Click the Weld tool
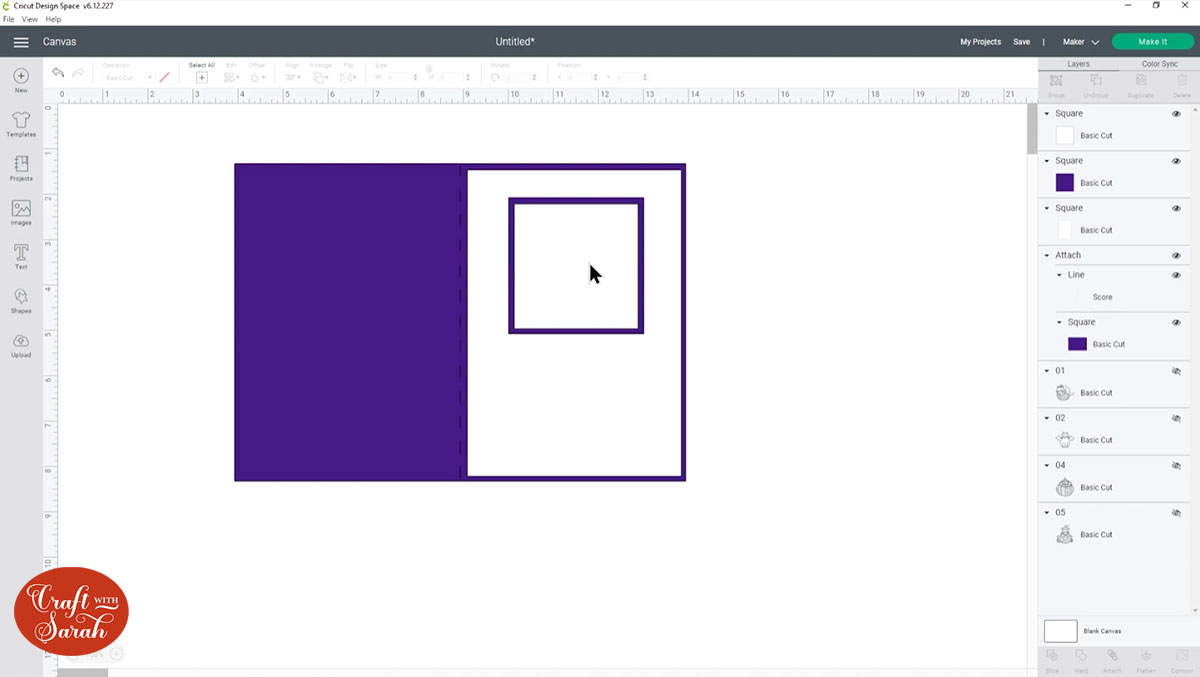The width and height of the screenshot is (1200, 677). (x=1081, y=660)
